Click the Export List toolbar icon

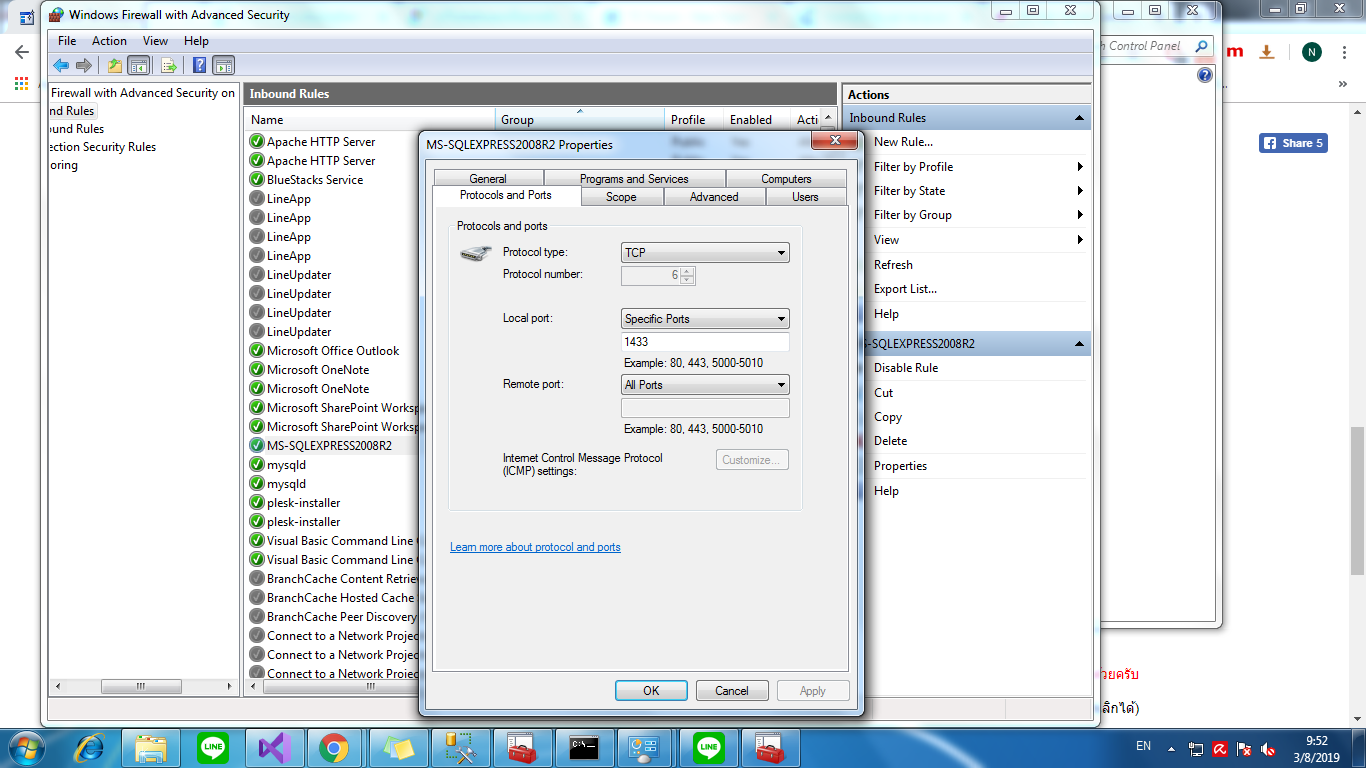[x=169, y=66]
